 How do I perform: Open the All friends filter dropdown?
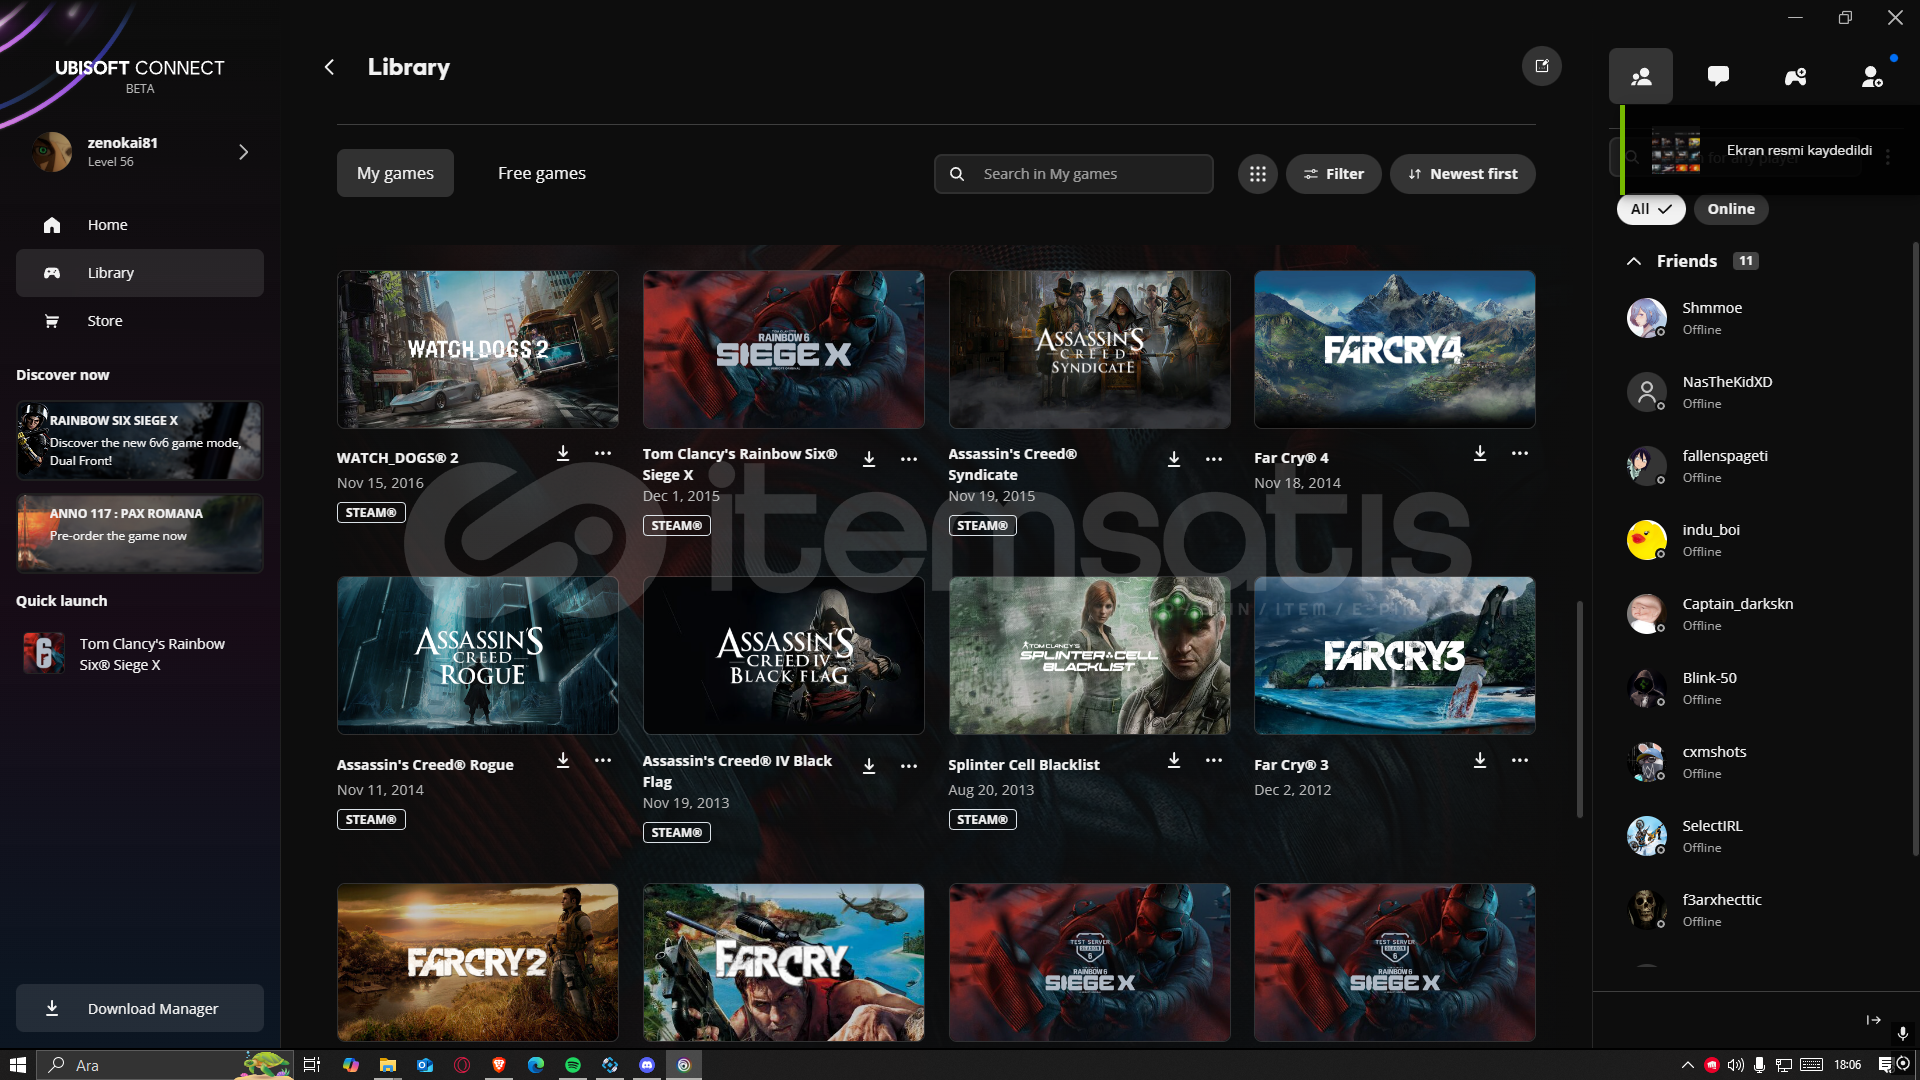pyautogui.click(x=1651, y=209)
